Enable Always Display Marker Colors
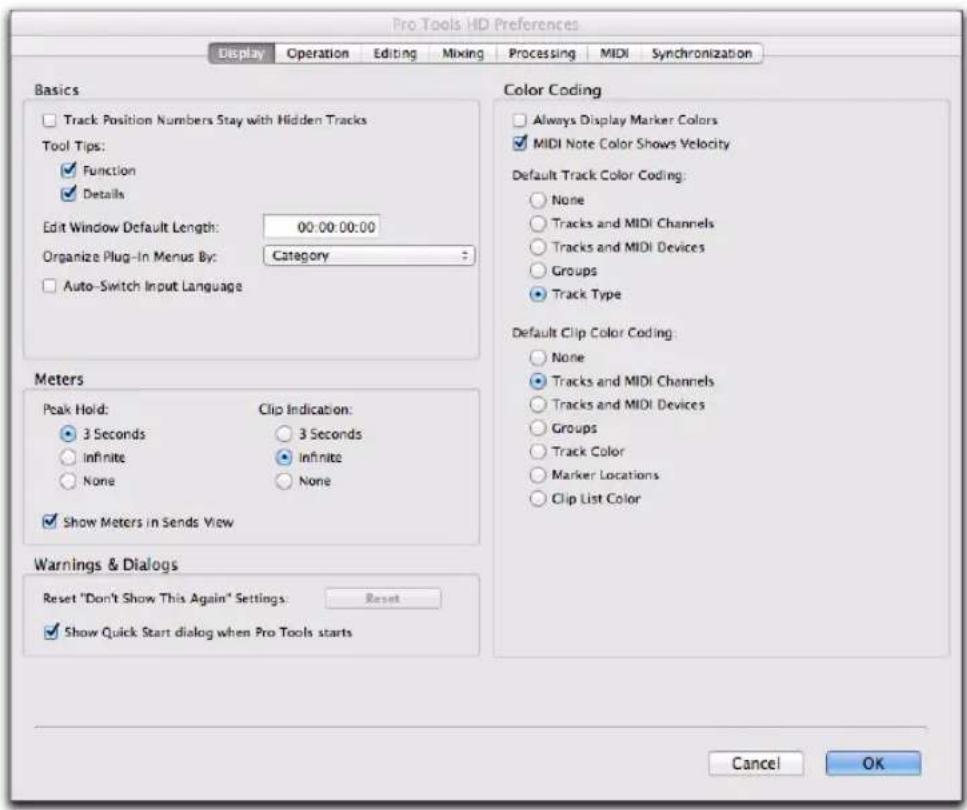The width and height of the screenshot is (967, 810). 520,120
